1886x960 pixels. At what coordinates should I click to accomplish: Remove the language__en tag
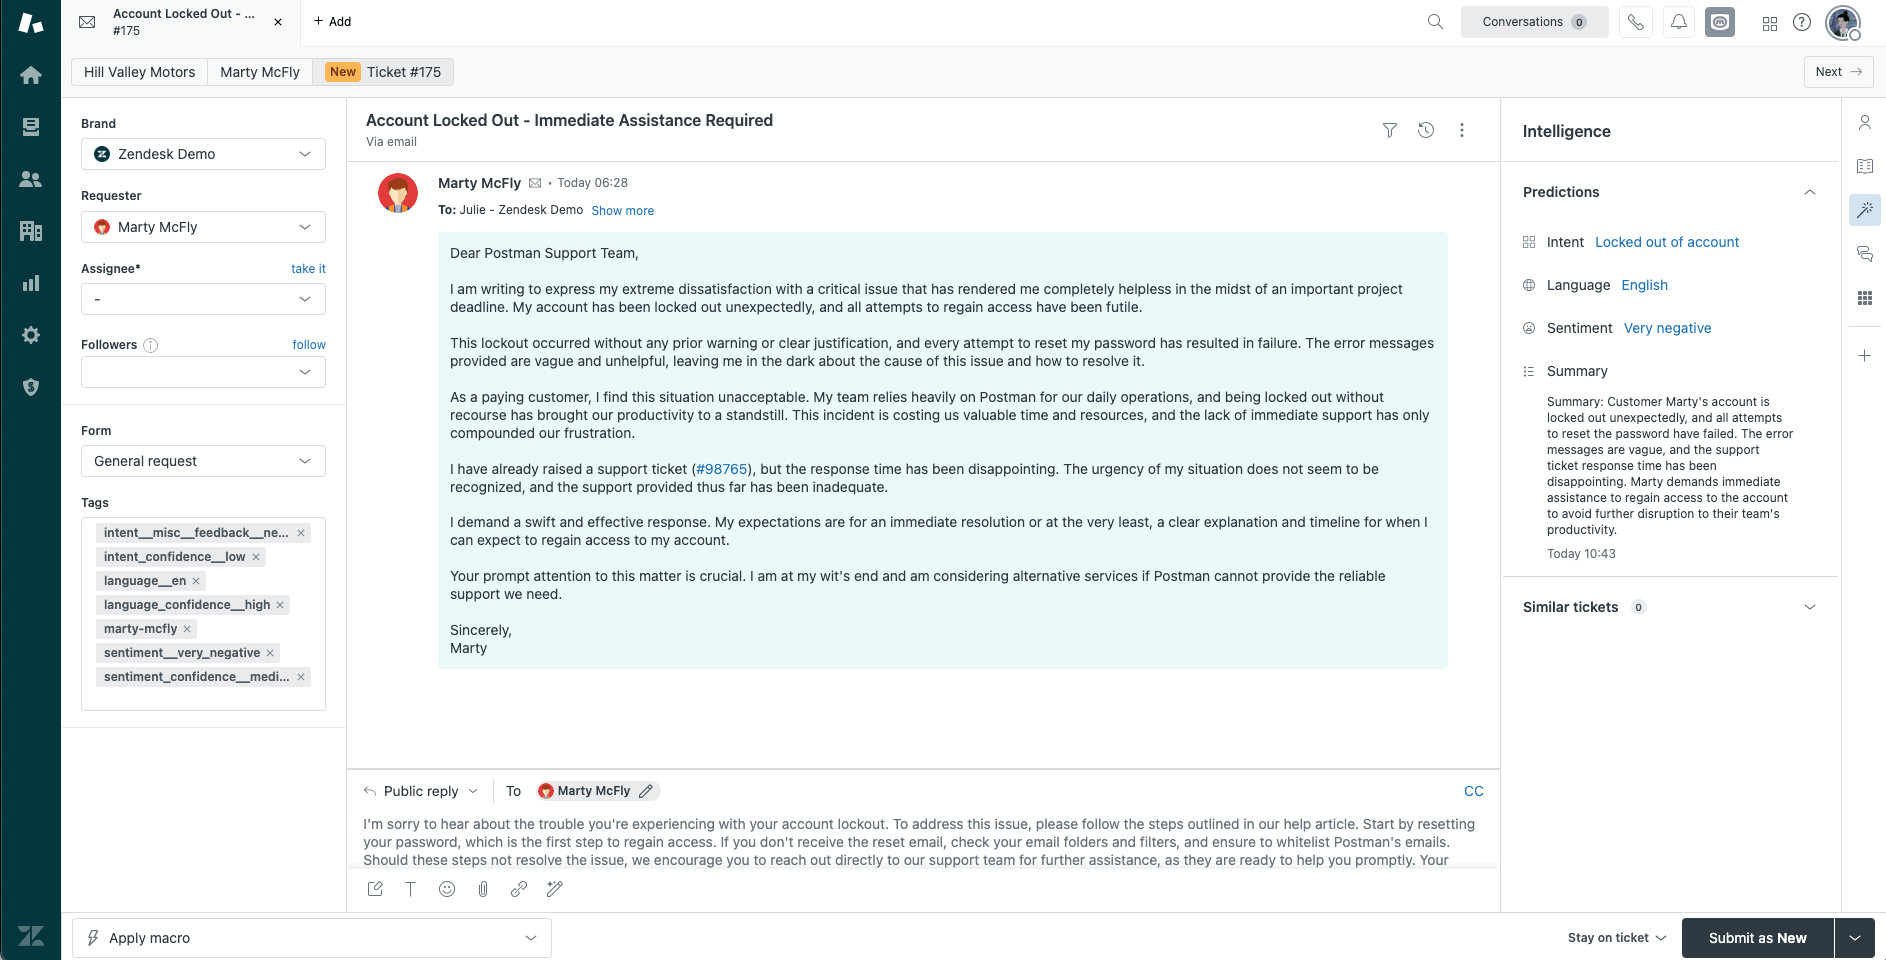pos(196,581)
